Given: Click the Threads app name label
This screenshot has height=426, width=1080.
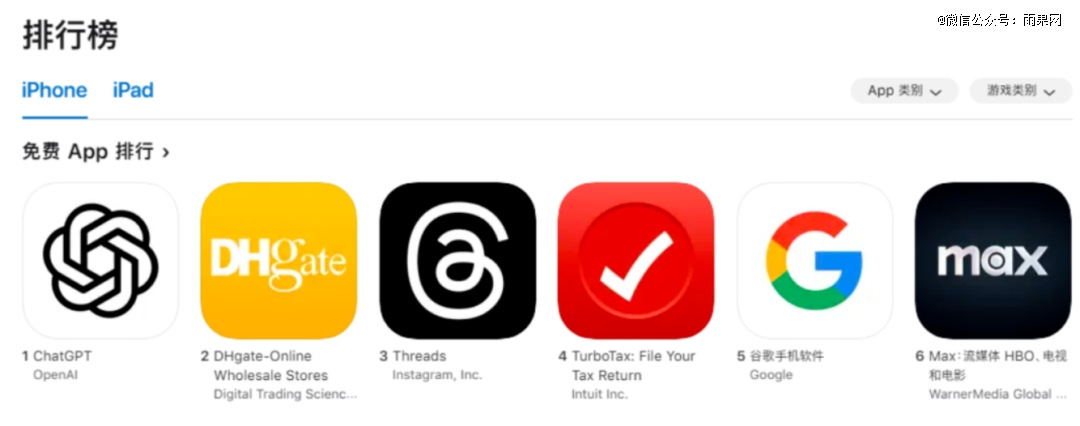Looking at the screenshot, I should click(419, 356).
